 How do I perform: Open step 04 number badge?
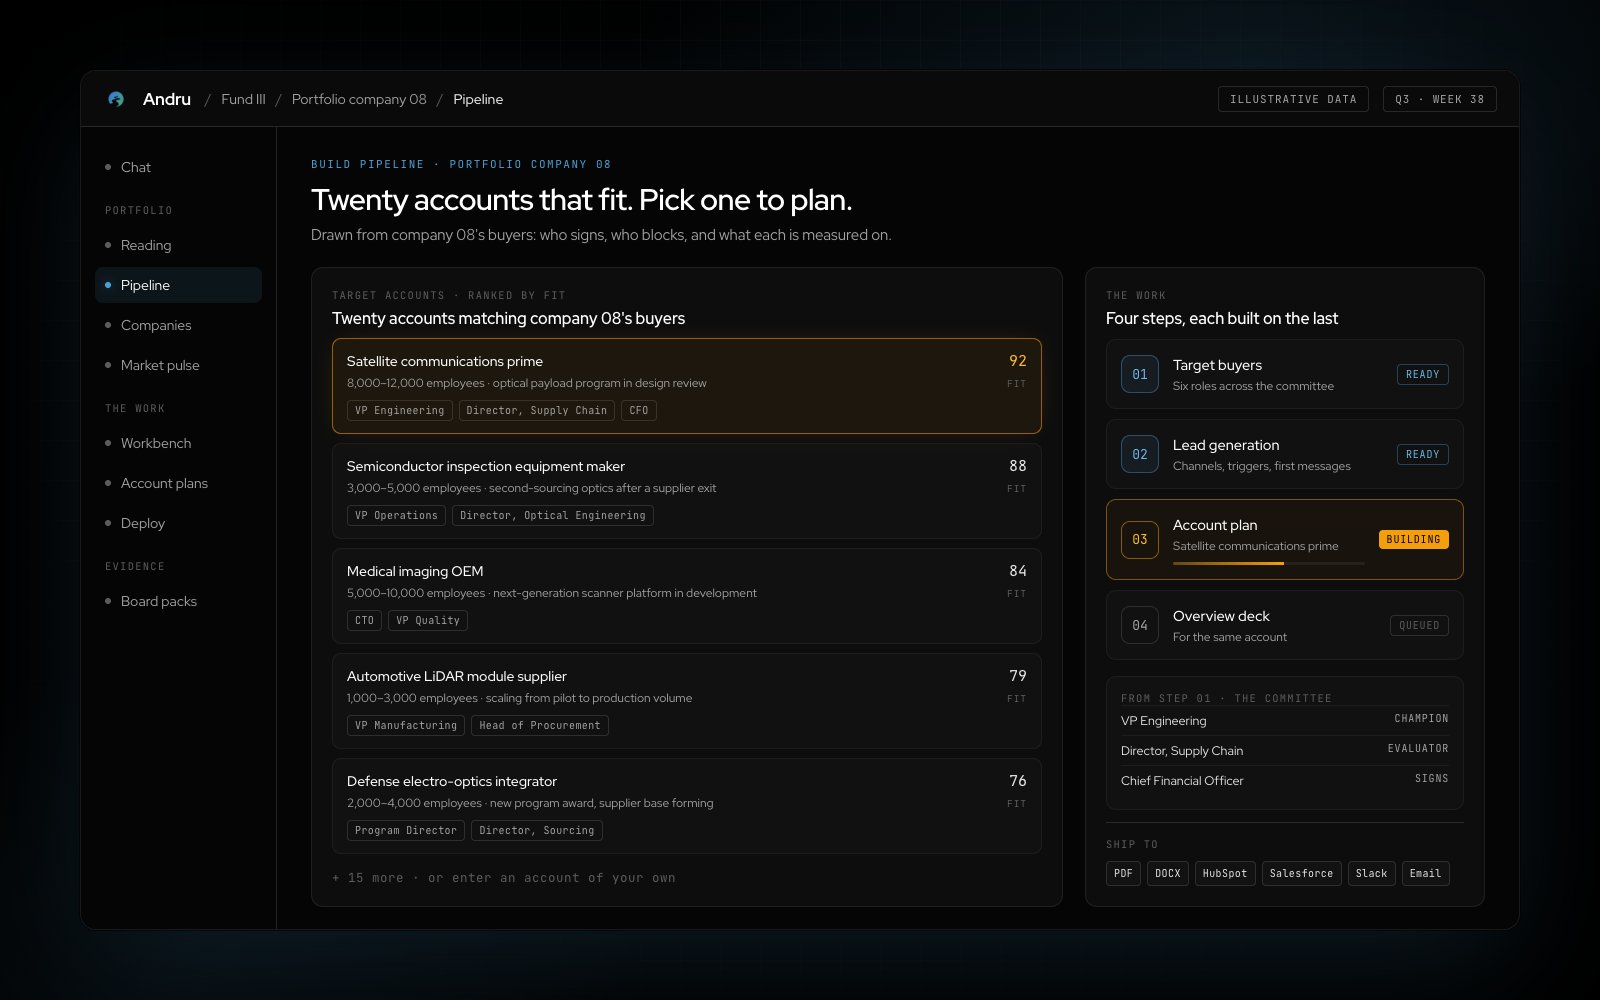pos(1140,625)
